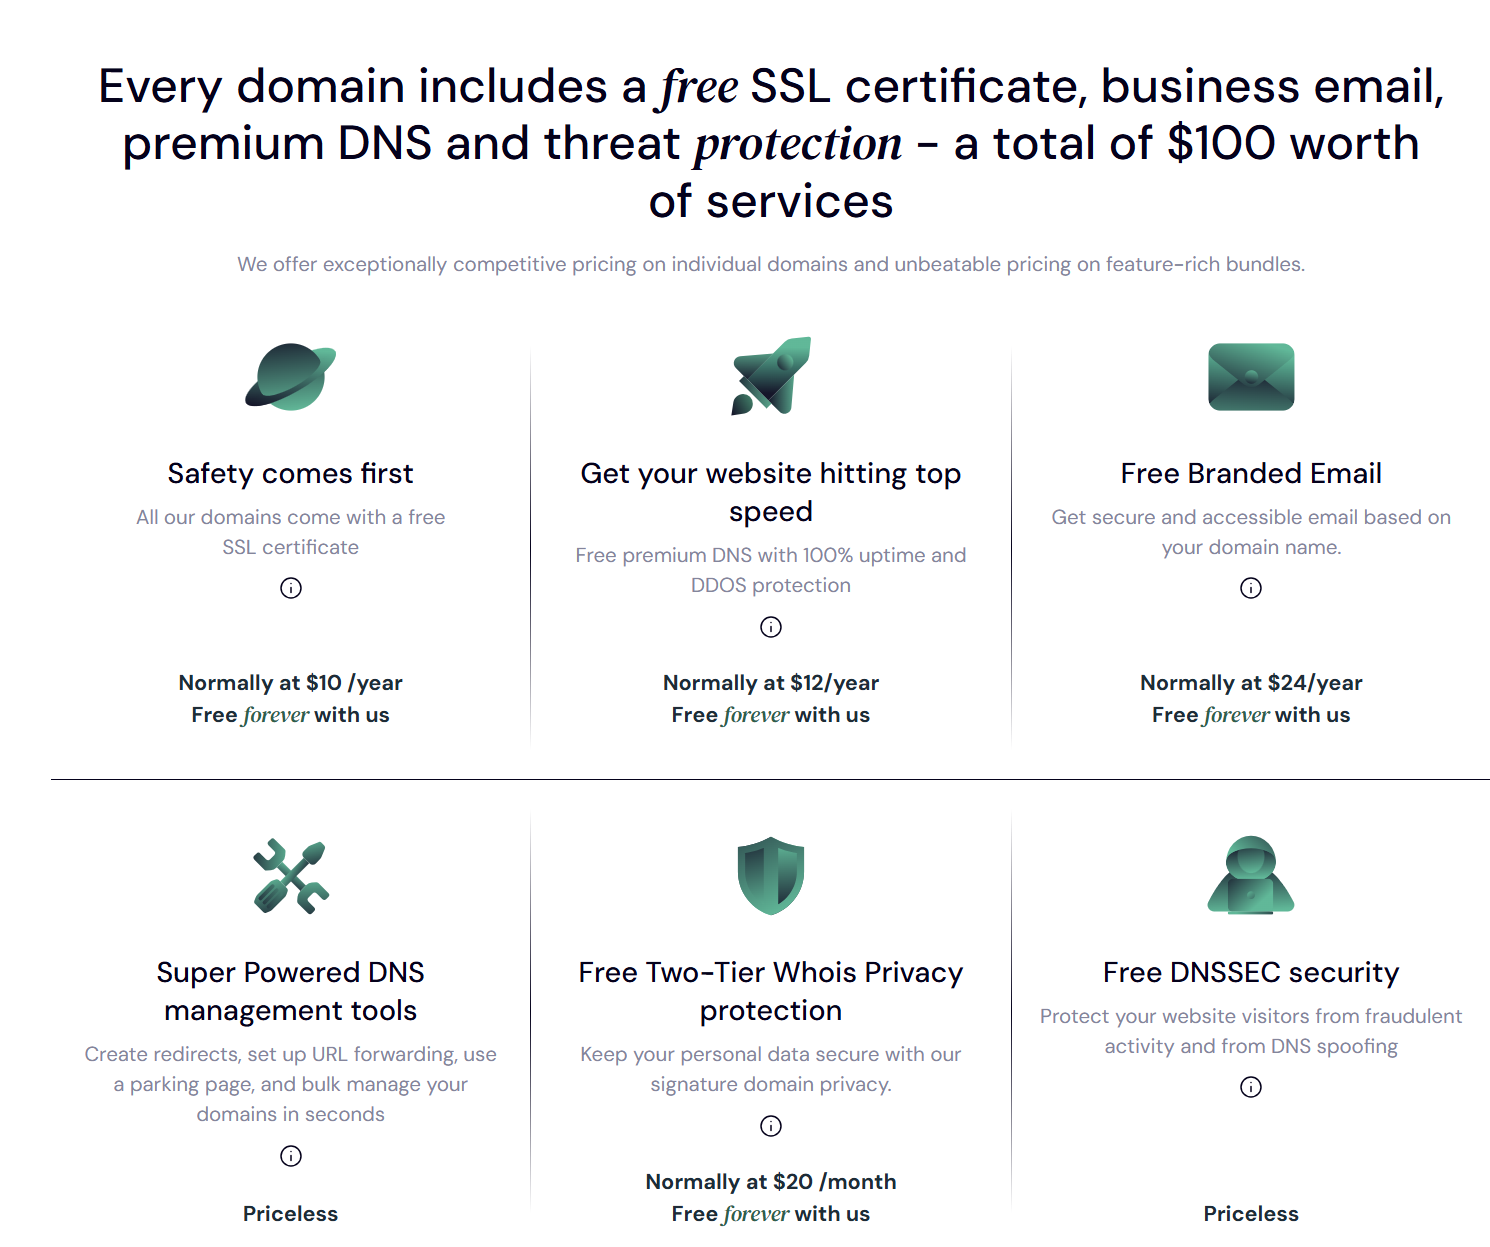Click the 'Free premium DNS with 100% uptime' description
Viewport: 1490px width, 1247px height.
(x=771, y=570)
